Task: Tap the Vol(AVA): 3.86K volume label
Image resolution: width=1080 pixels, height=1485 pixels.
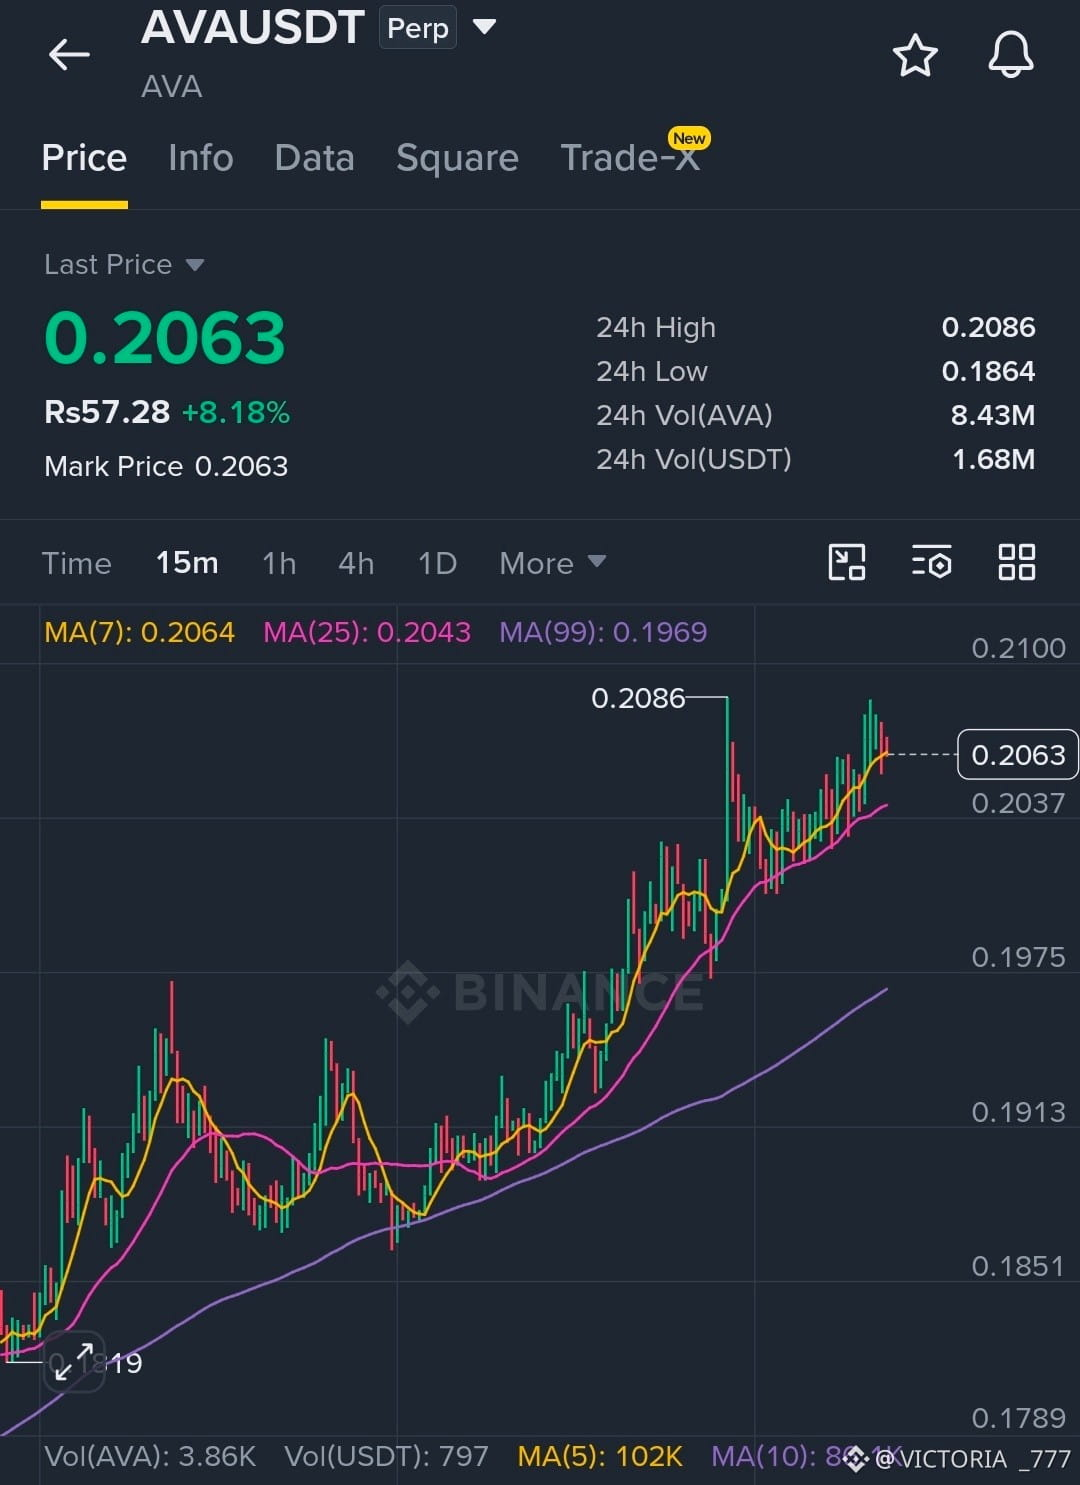Action: (150, 1456)
